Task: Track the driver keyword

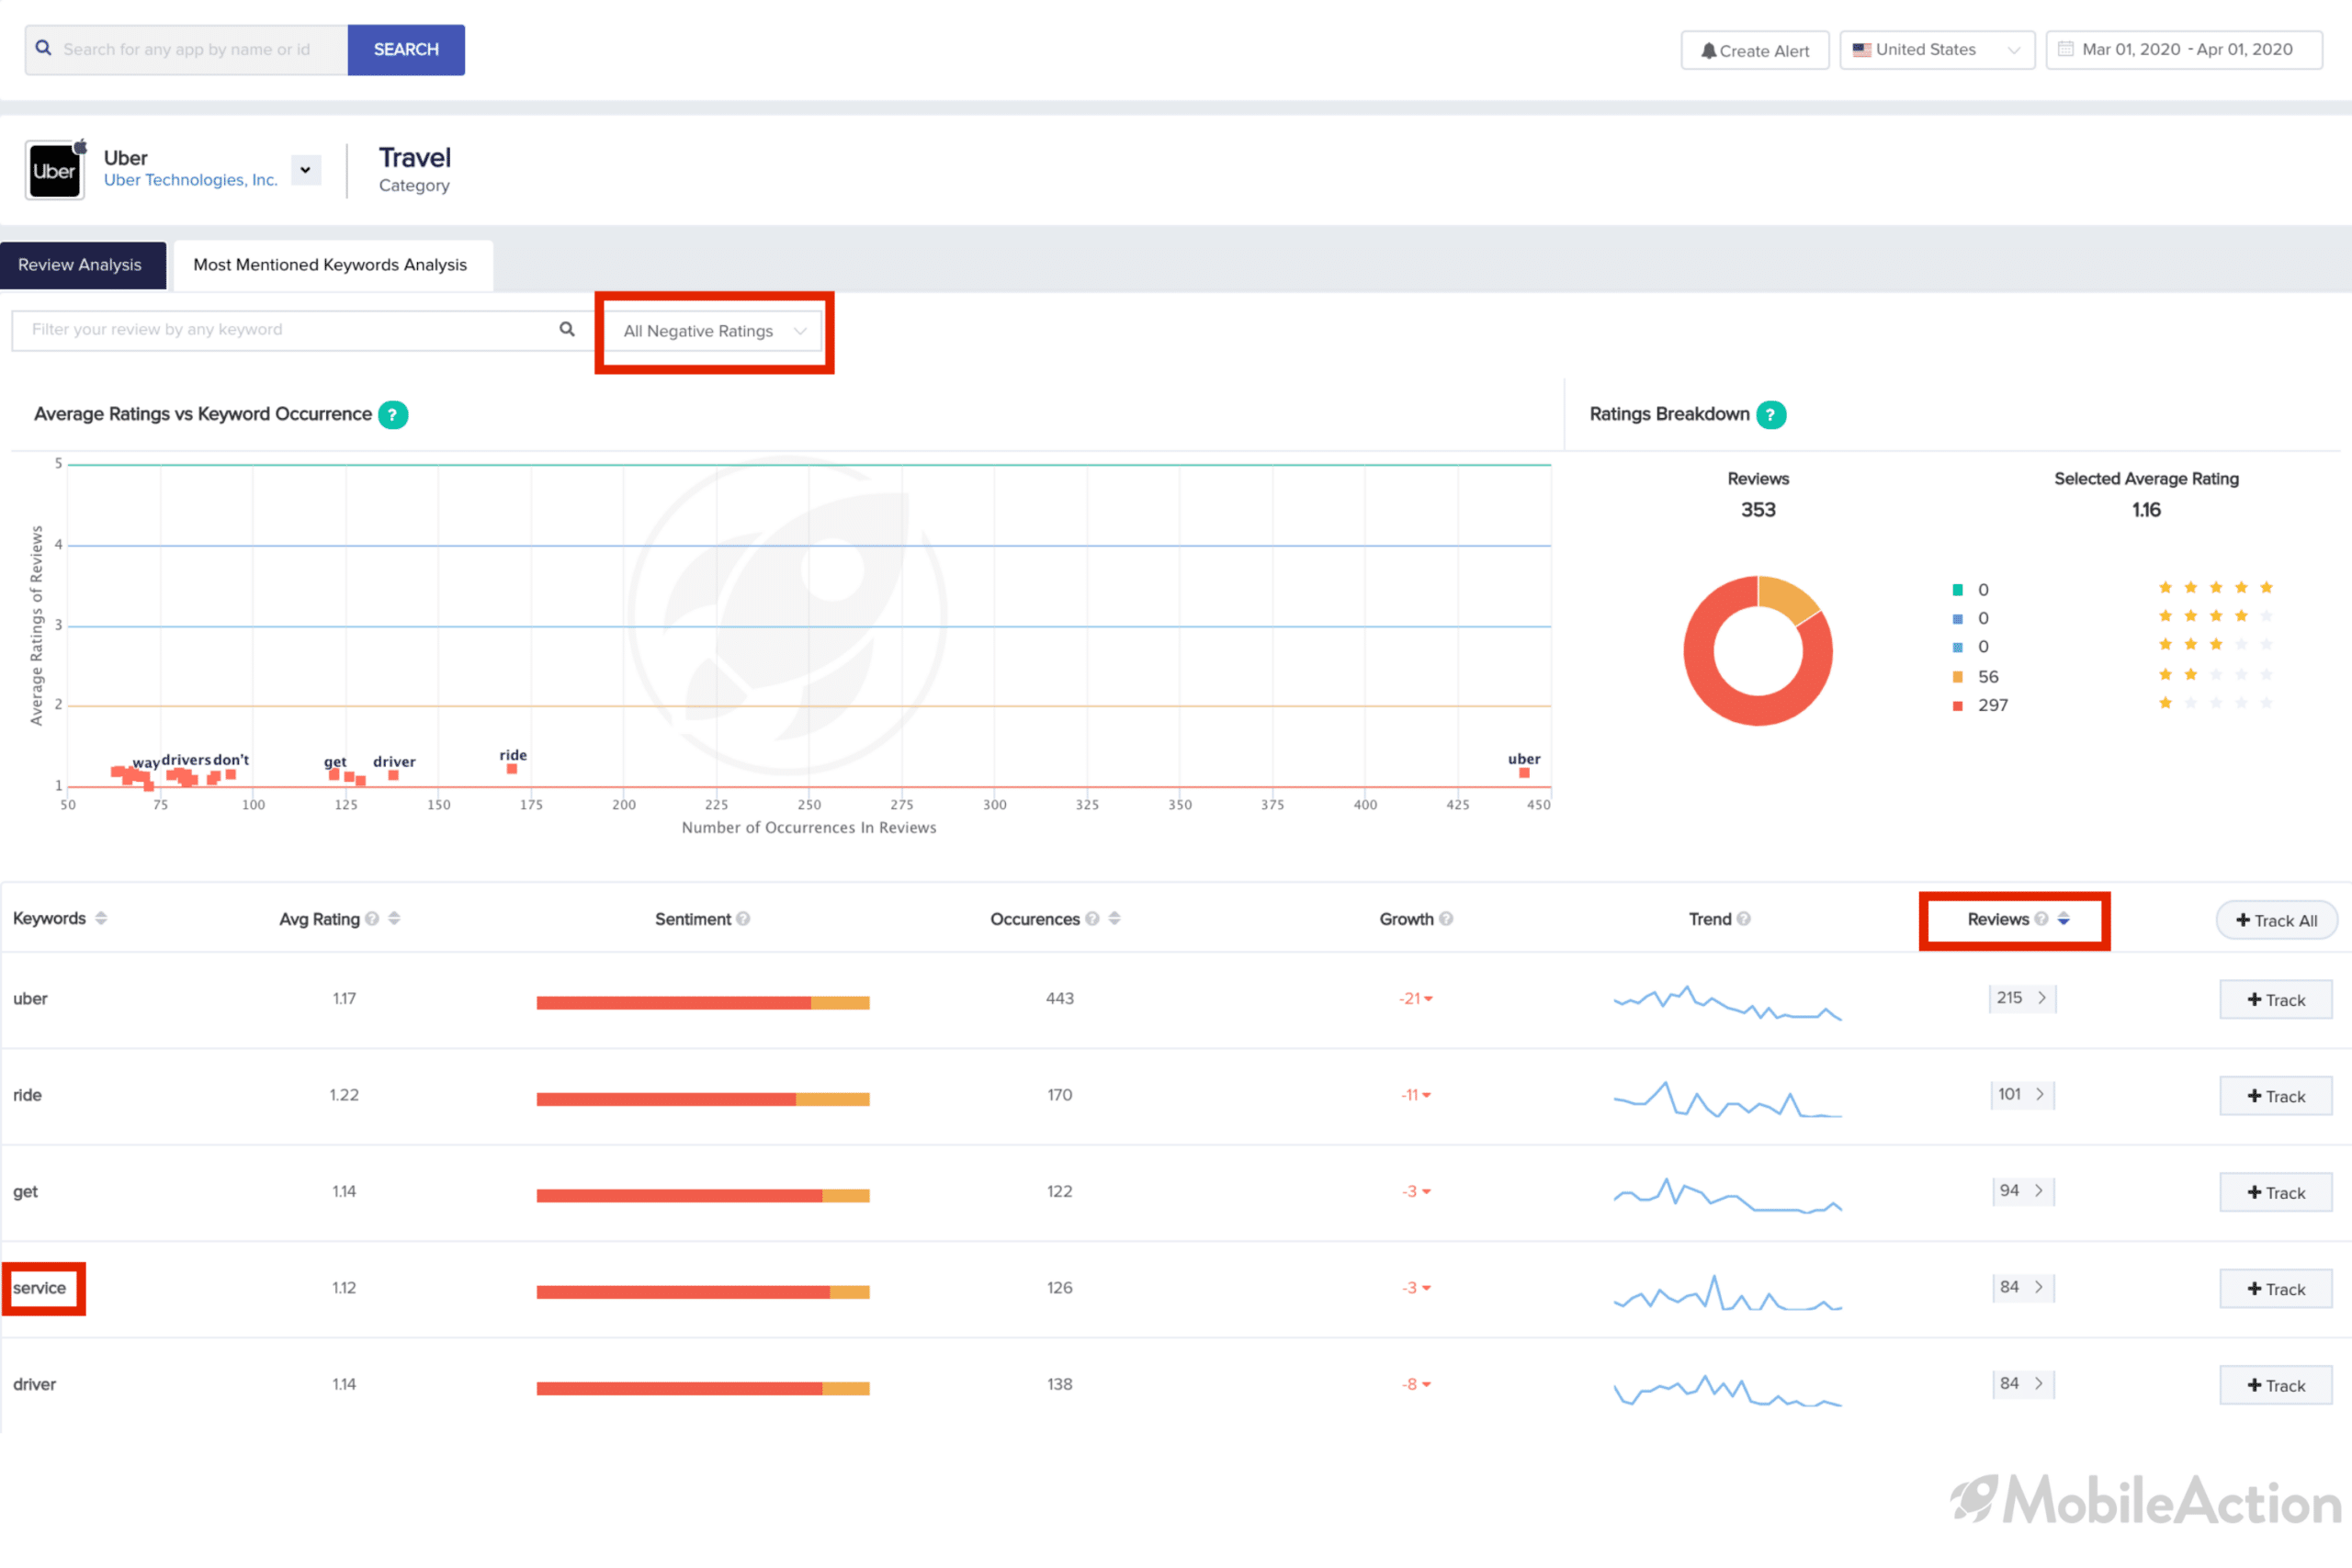Action: click(x=2276, y=1385)
